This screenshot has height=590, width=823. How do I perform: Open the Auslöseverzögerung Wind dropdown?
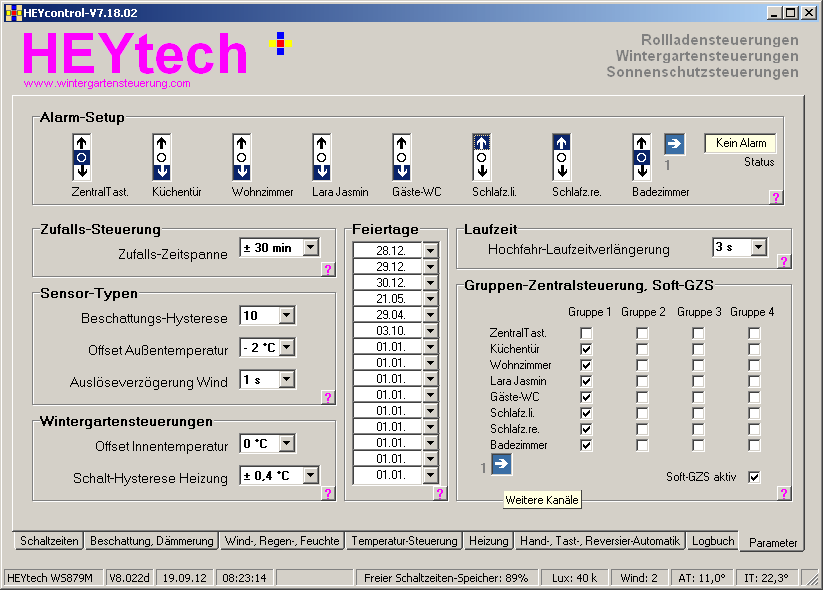click(x=287, y=380)
